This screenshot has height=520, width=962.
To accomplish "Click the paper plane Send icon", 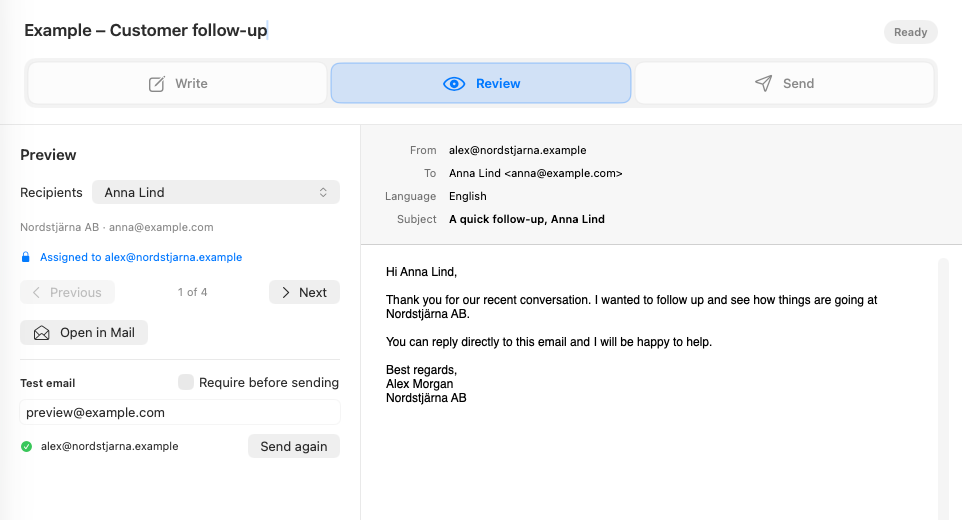I will click(x=763, y=83).
